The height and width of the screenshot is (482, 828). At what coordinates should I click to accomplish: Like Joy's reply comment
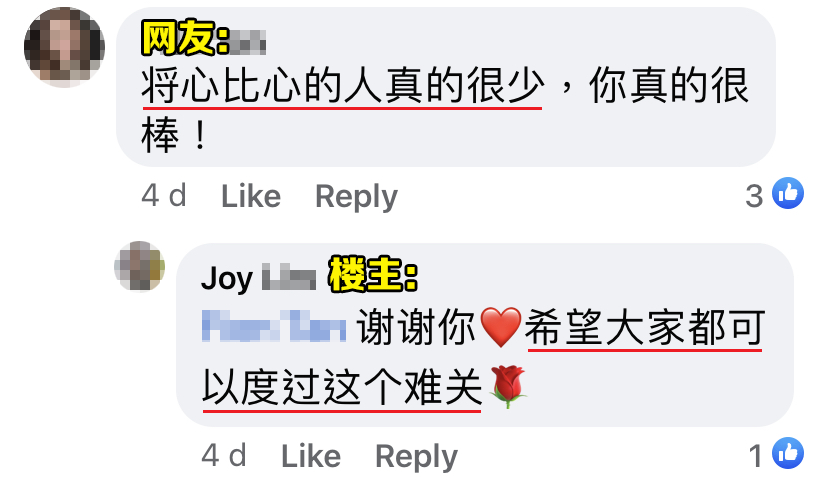310,456
